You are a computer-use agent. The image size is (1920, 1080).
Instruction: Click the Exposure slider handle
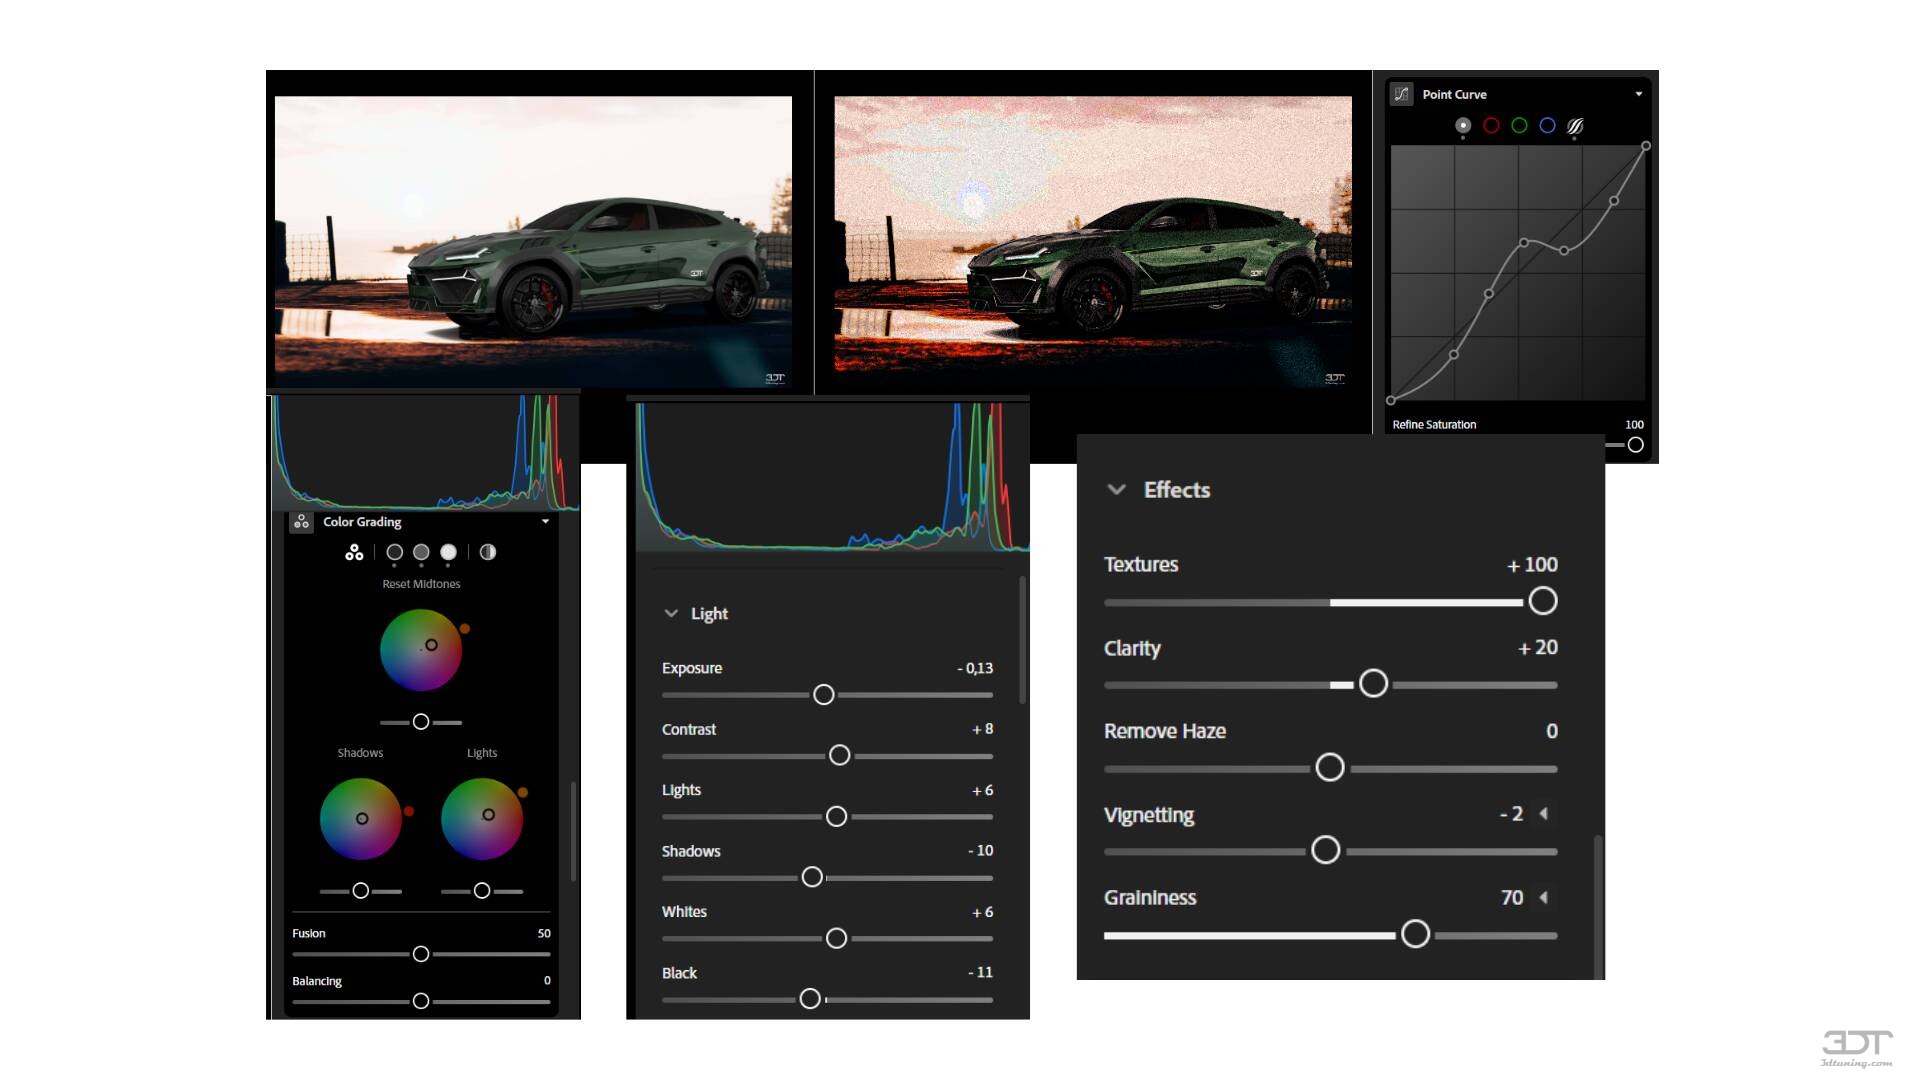(x=823, y=695)
